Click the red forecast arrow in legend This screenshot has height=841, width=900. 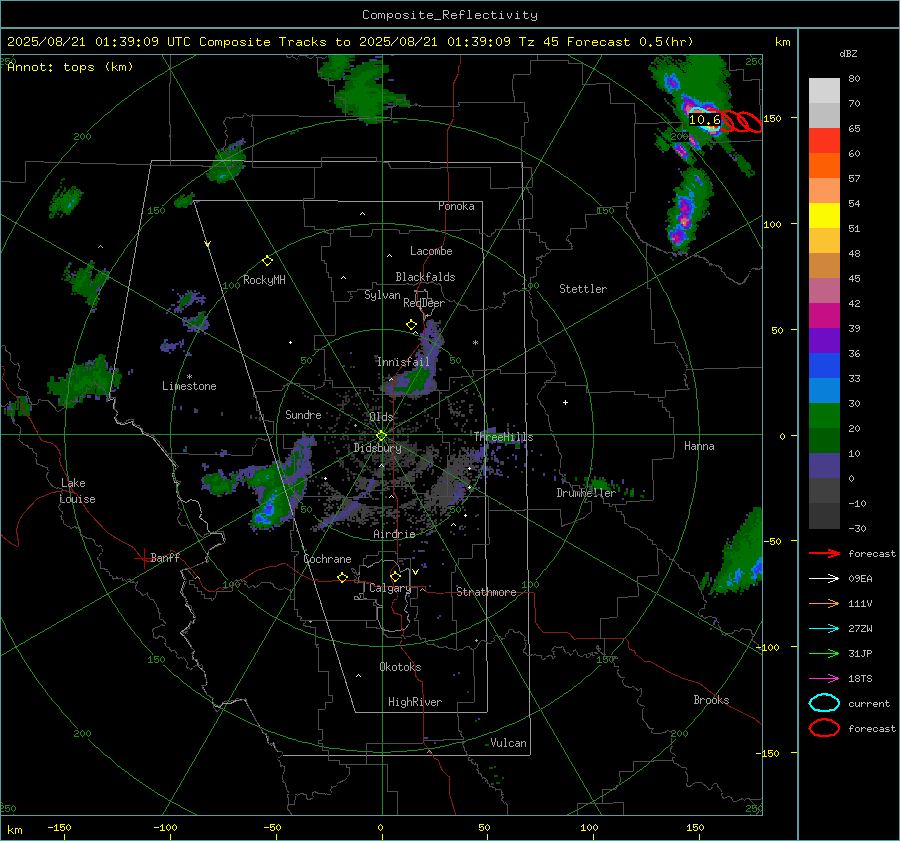(x=824, y=553)
